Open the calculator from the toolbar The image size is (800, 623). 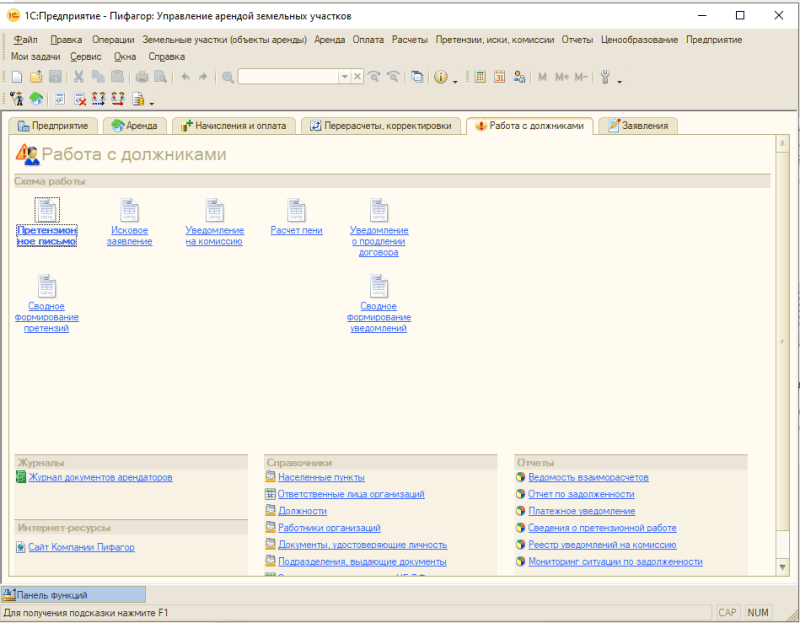480,77
